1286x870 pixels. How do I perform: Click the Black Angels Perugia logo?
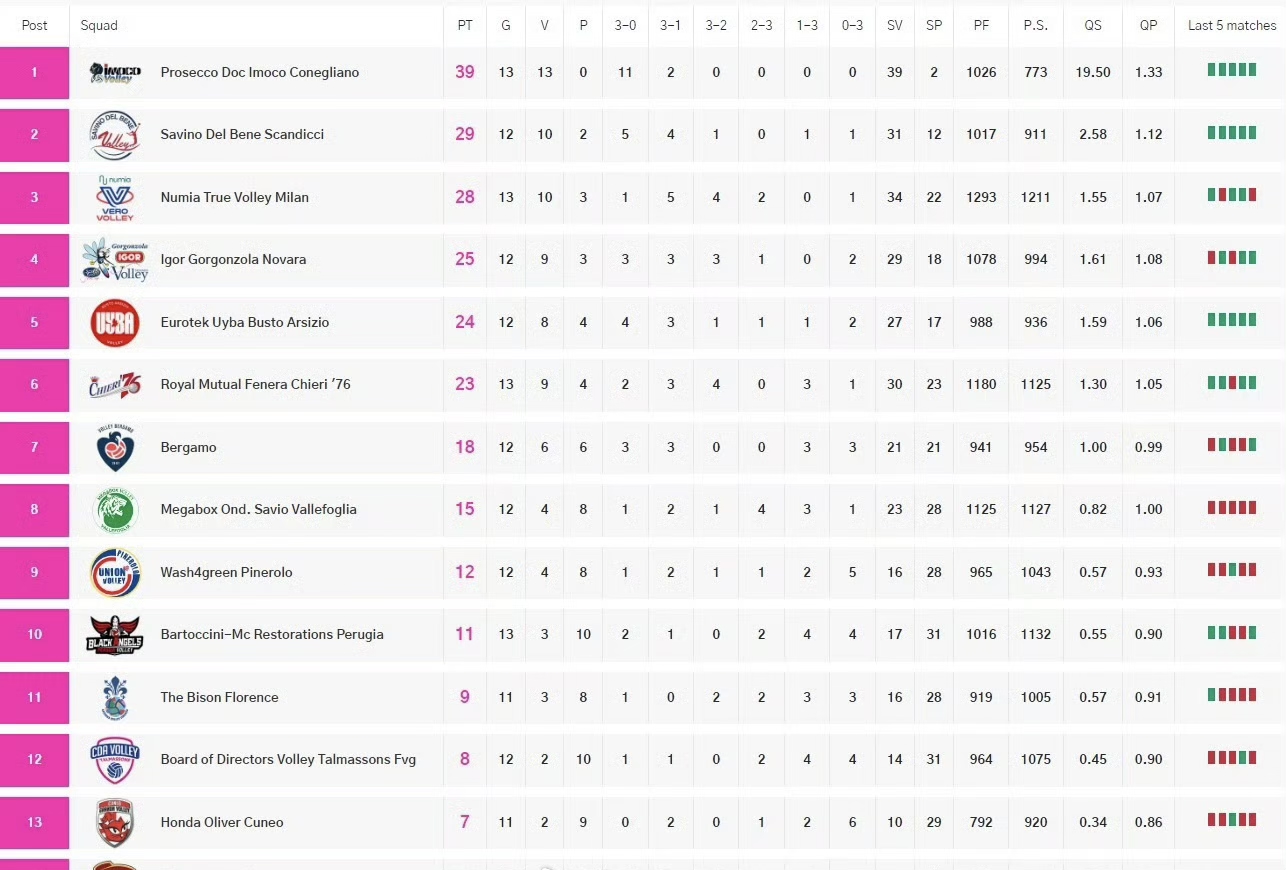pos(115,634)
